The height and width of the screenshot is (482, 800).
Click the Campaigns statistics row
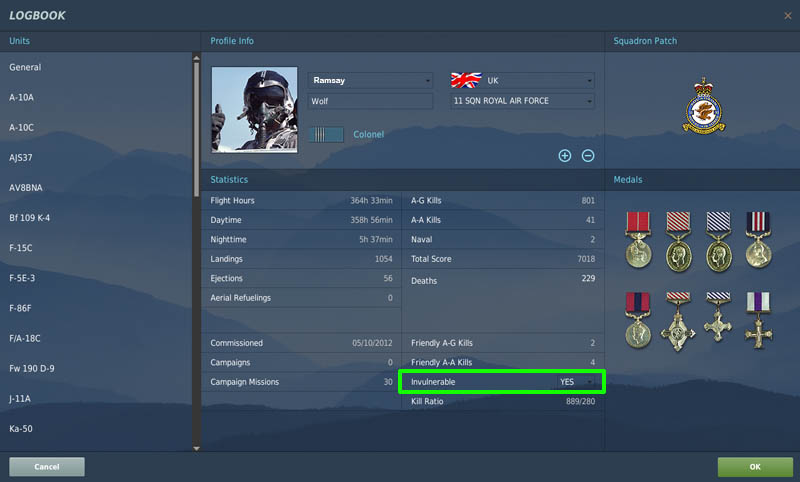point(302,362)
